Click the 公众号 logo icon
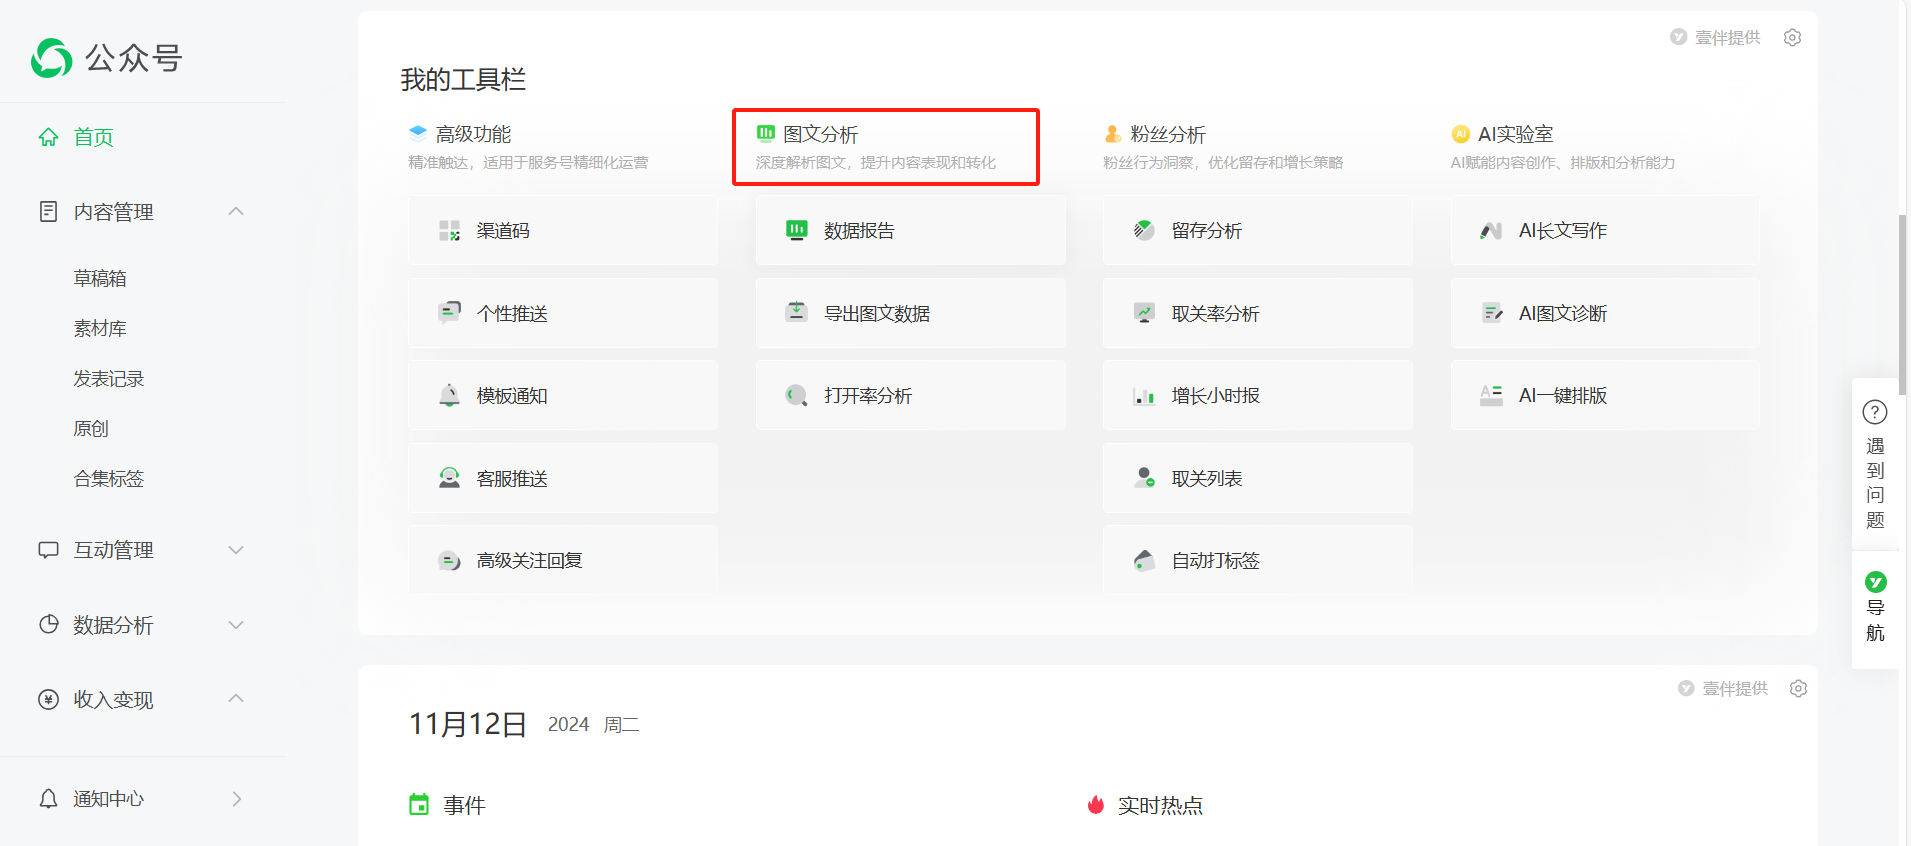 coord(52,58)
